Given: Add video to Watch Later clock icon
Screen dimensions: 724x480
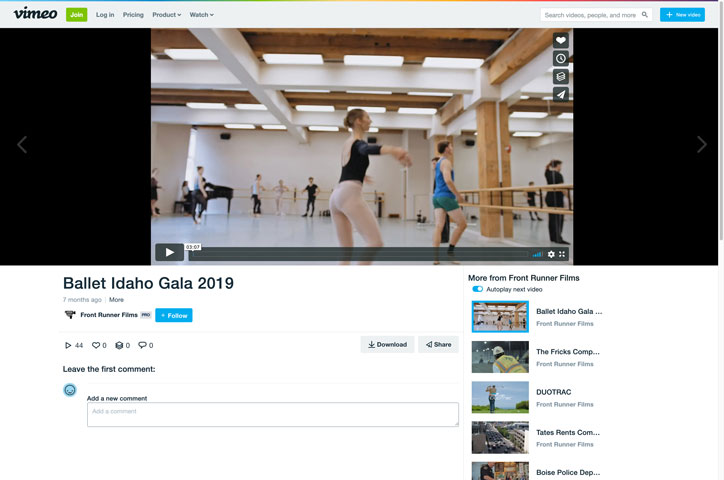Looking at the screenshot, I should coord(561,59).
